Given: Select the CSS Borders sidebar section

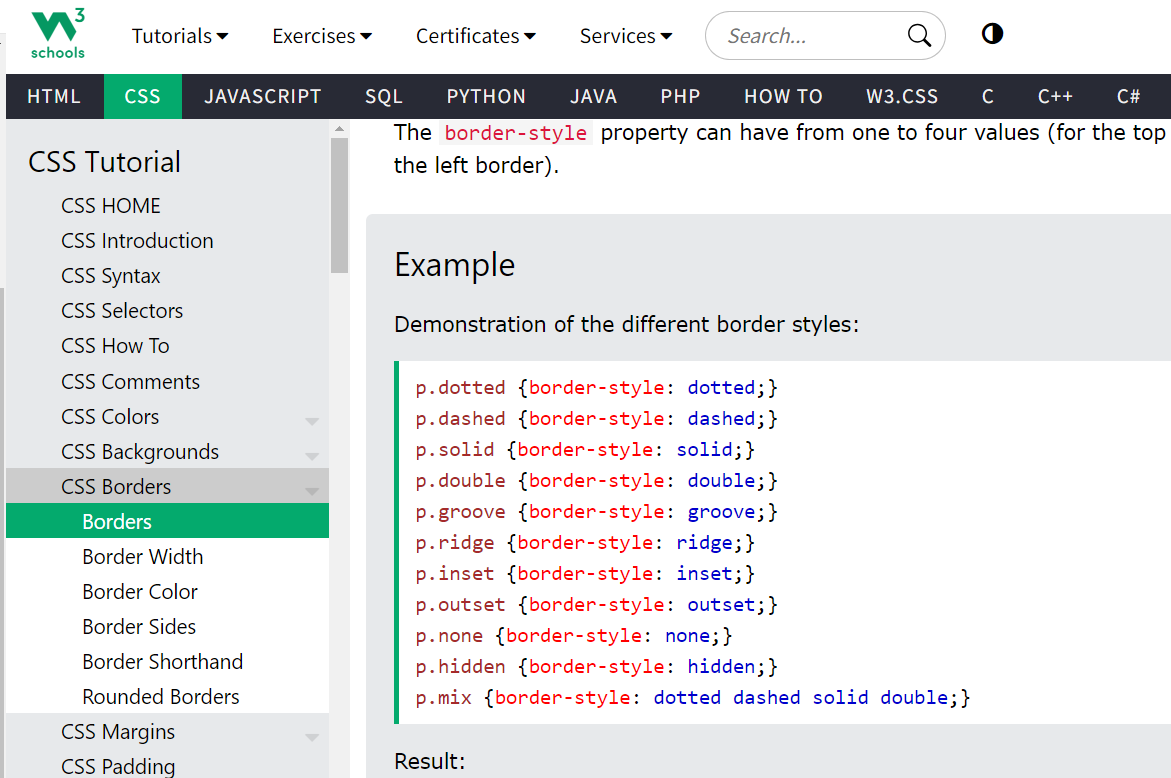Looking at the screenshot, I should pyautogui.click(x=167, y=486).
